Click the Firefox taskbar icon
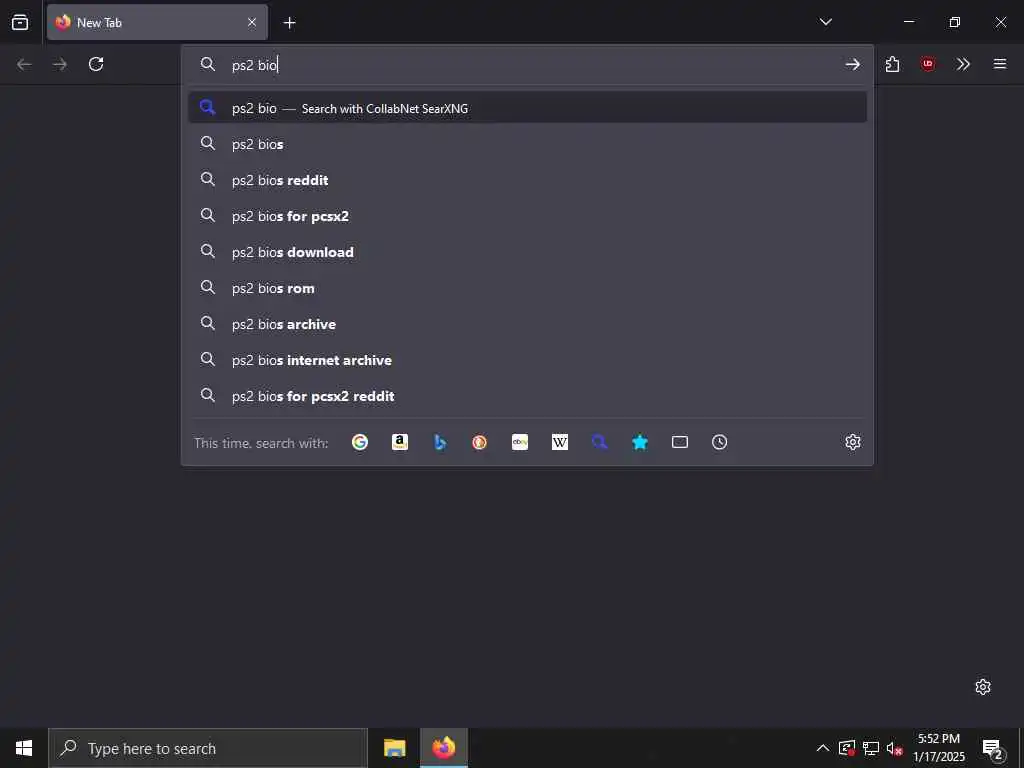The height and width of the screenshot is (768, 1024). pos(443,748)
